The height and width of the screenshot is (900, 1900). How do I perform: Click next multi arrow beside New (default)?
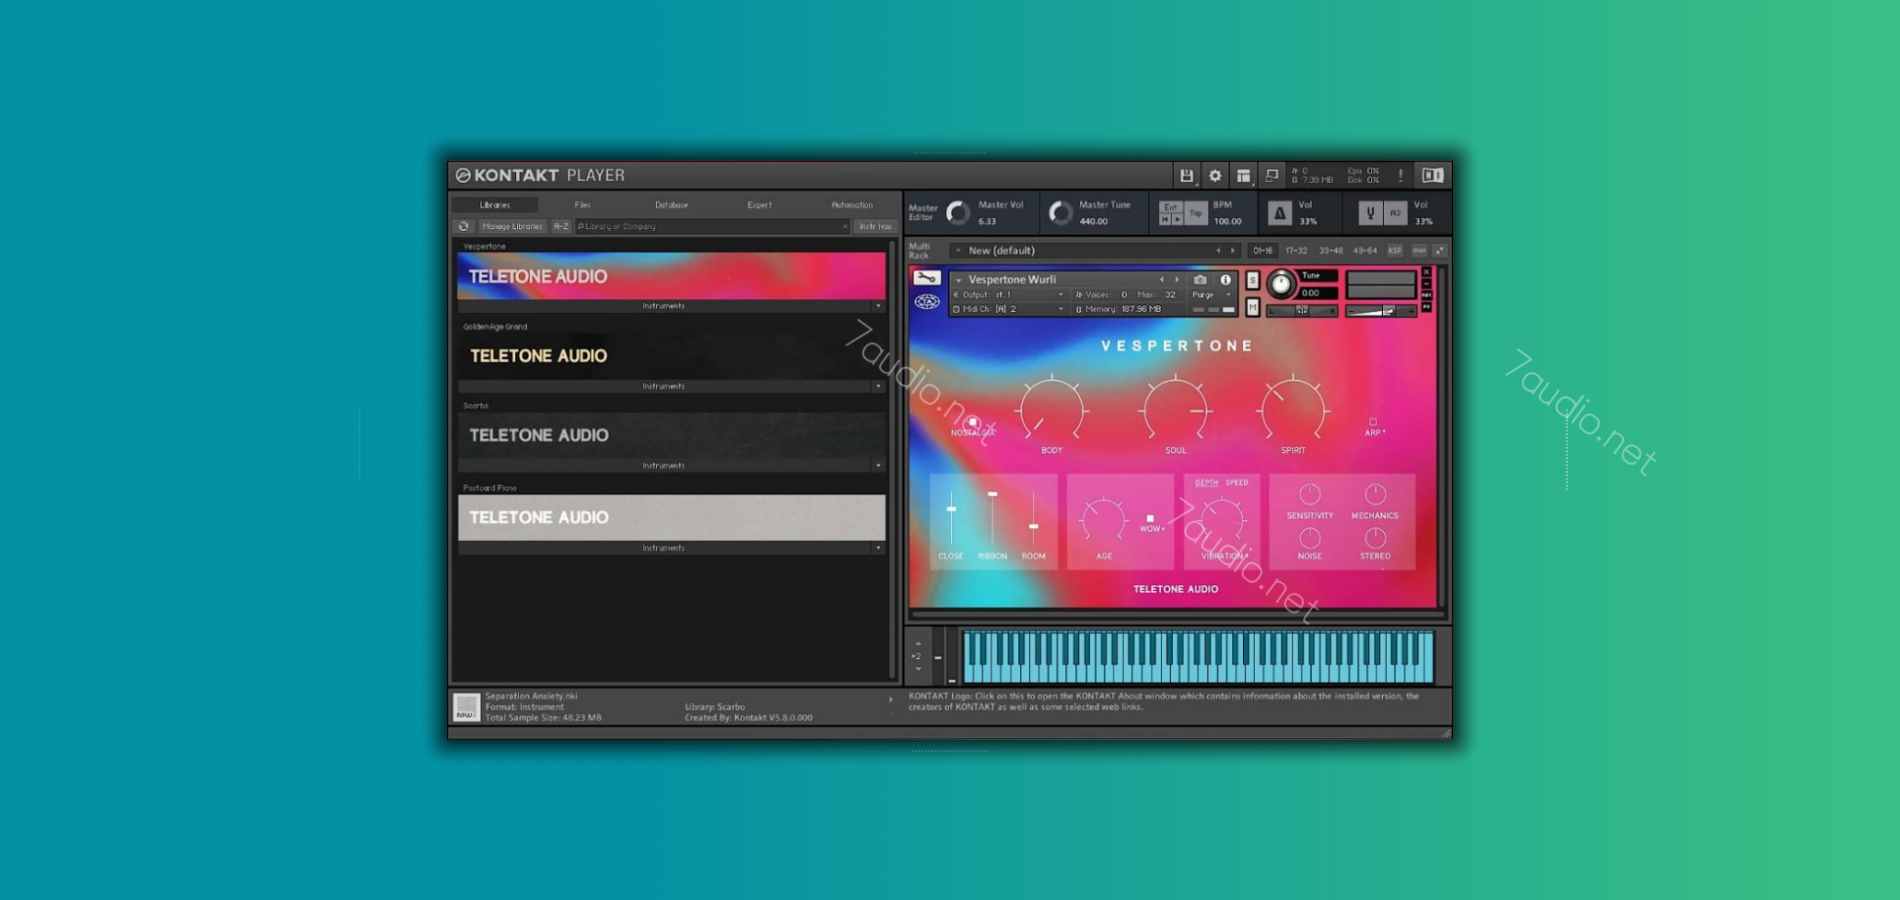(x=1232, y=251)
